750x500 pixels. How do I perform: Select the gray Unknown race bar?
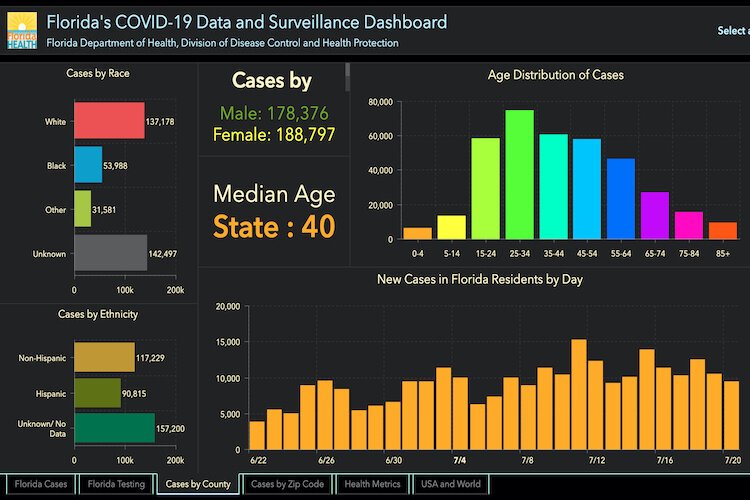coord(110,254)
